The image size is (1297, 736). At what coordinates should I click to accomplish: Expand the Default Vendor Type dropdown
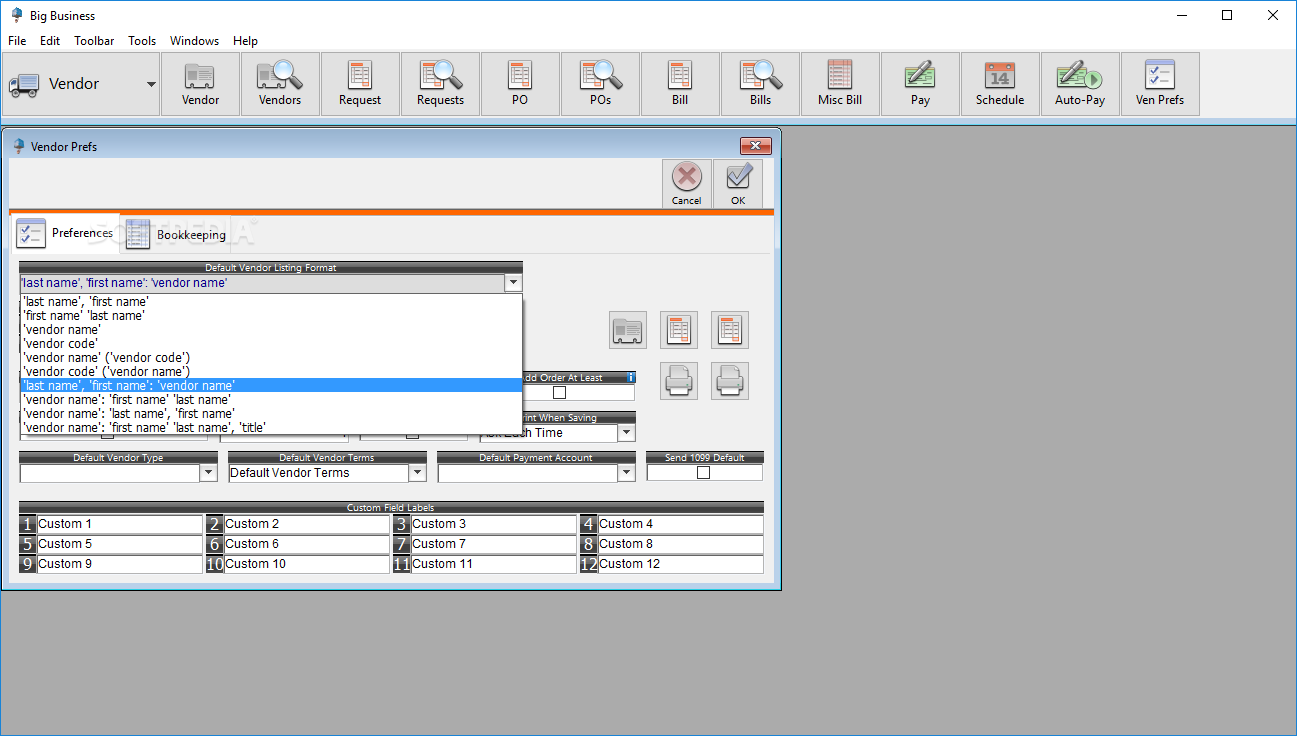pos(208,473)
